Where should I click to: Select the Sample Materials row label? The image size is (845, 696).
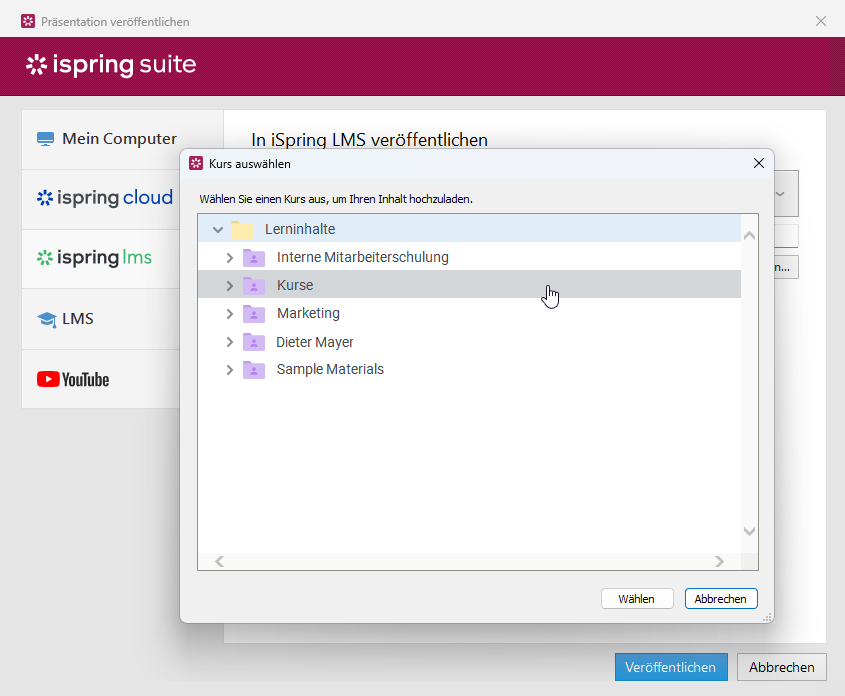[330, 369]
